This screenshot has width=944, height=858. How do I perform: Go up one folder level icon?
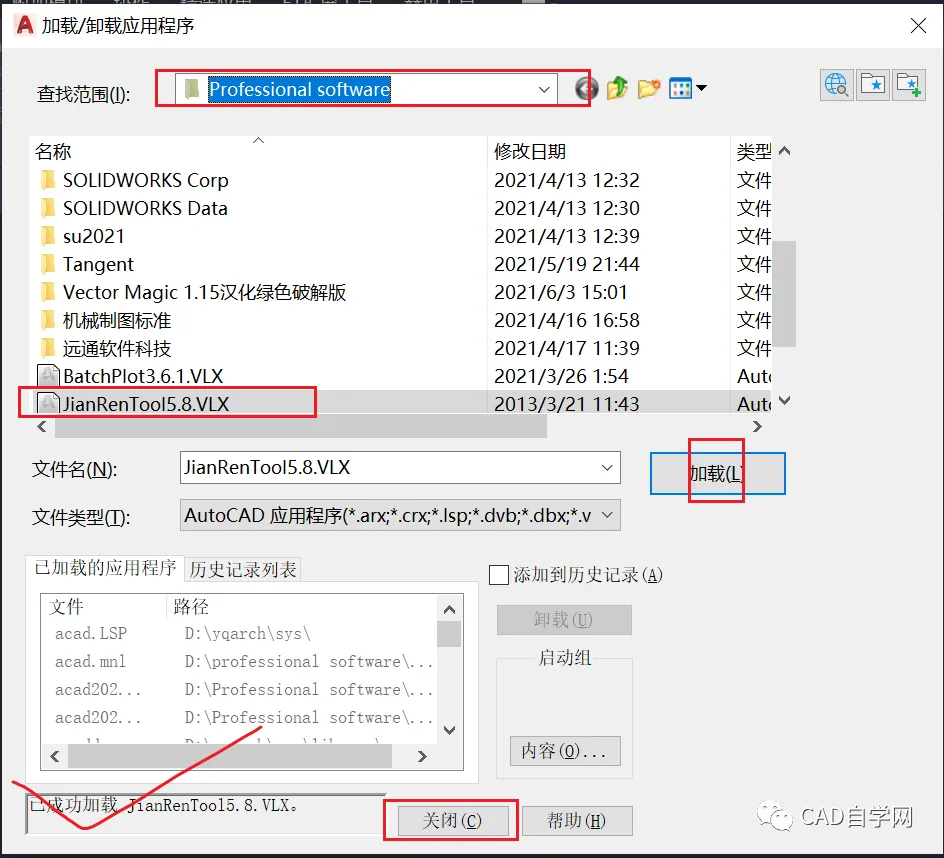[618, 89]
